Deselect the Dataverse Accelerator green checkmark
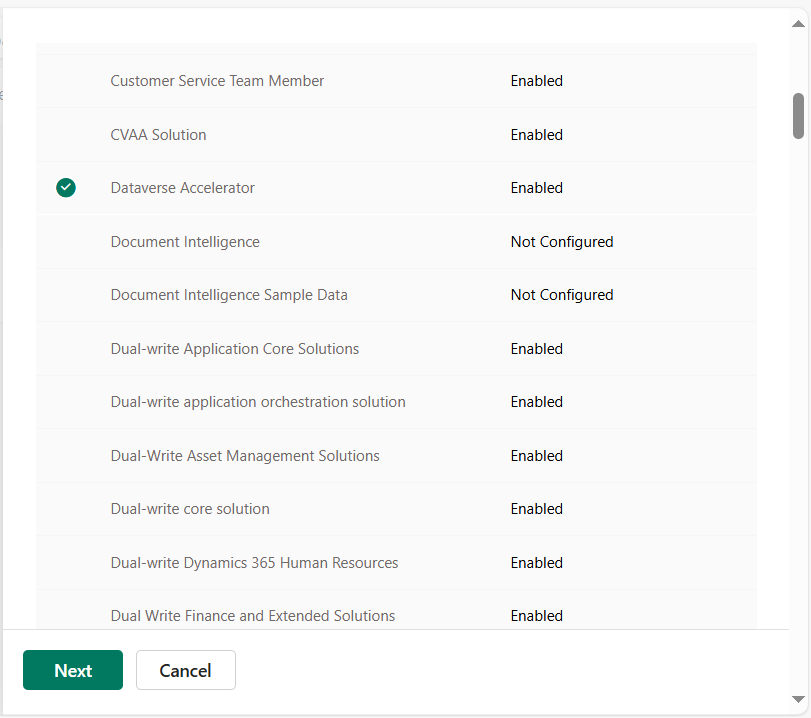 click(66, 188)
